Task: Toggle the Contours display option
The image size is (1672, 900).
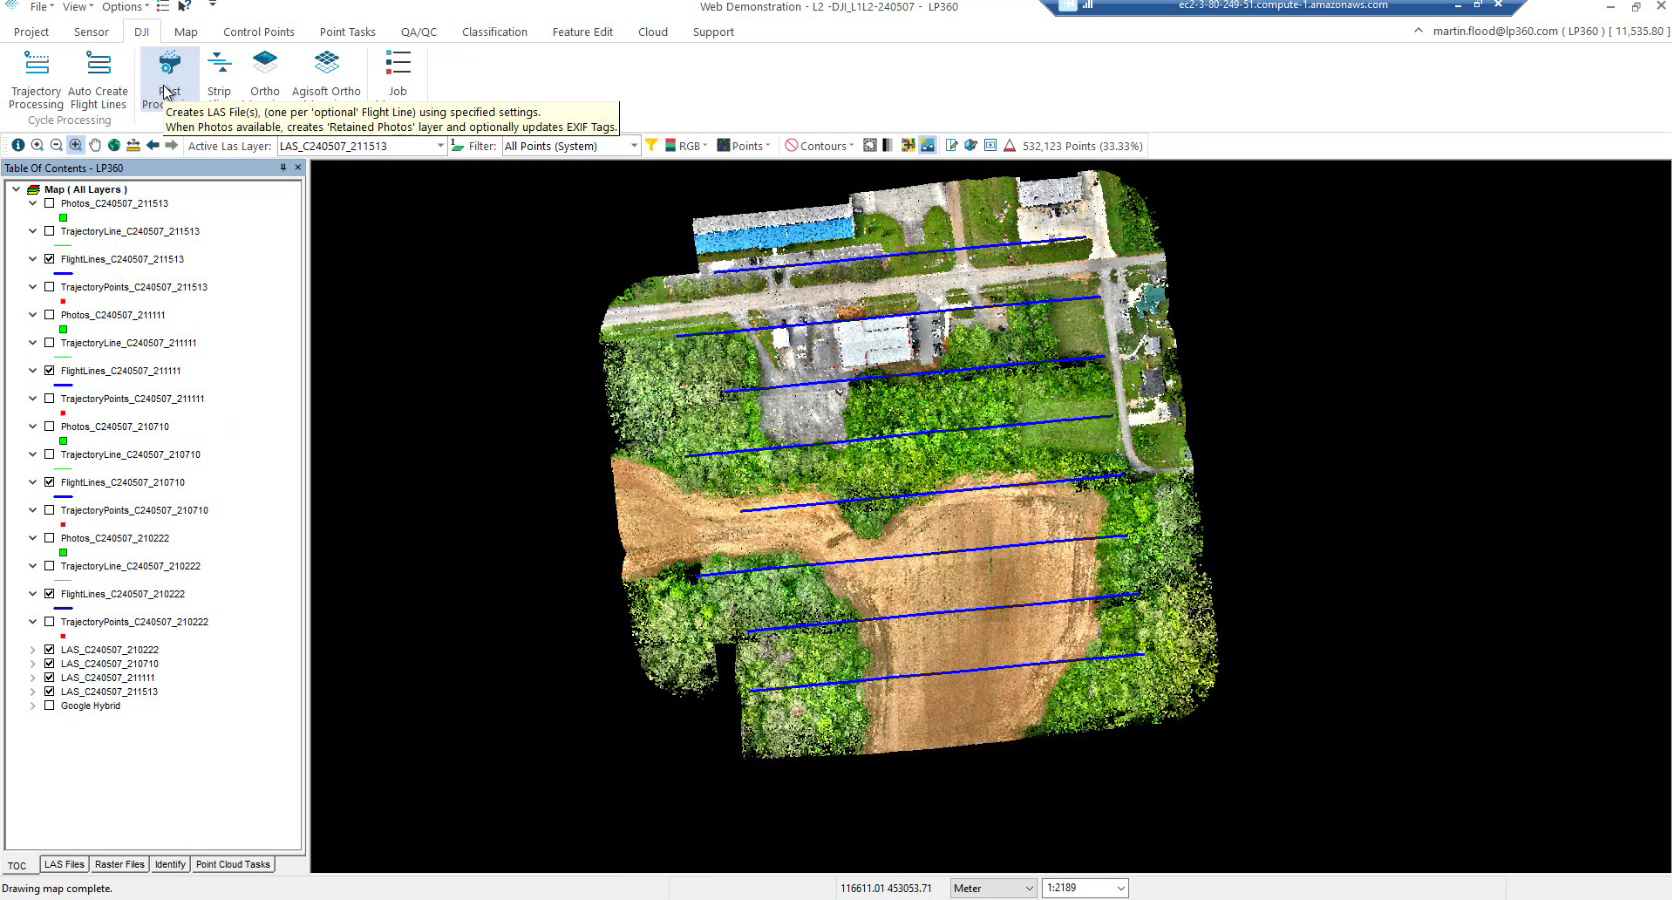Action: click(820, 145)
